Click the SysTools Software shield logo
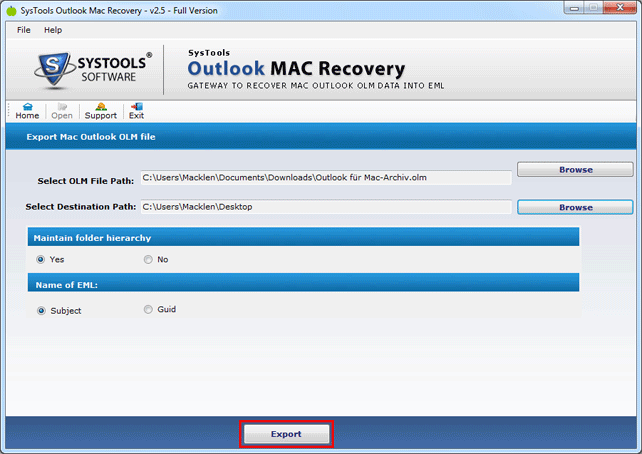Screen dimensions: 642x454 pos(53,68)
